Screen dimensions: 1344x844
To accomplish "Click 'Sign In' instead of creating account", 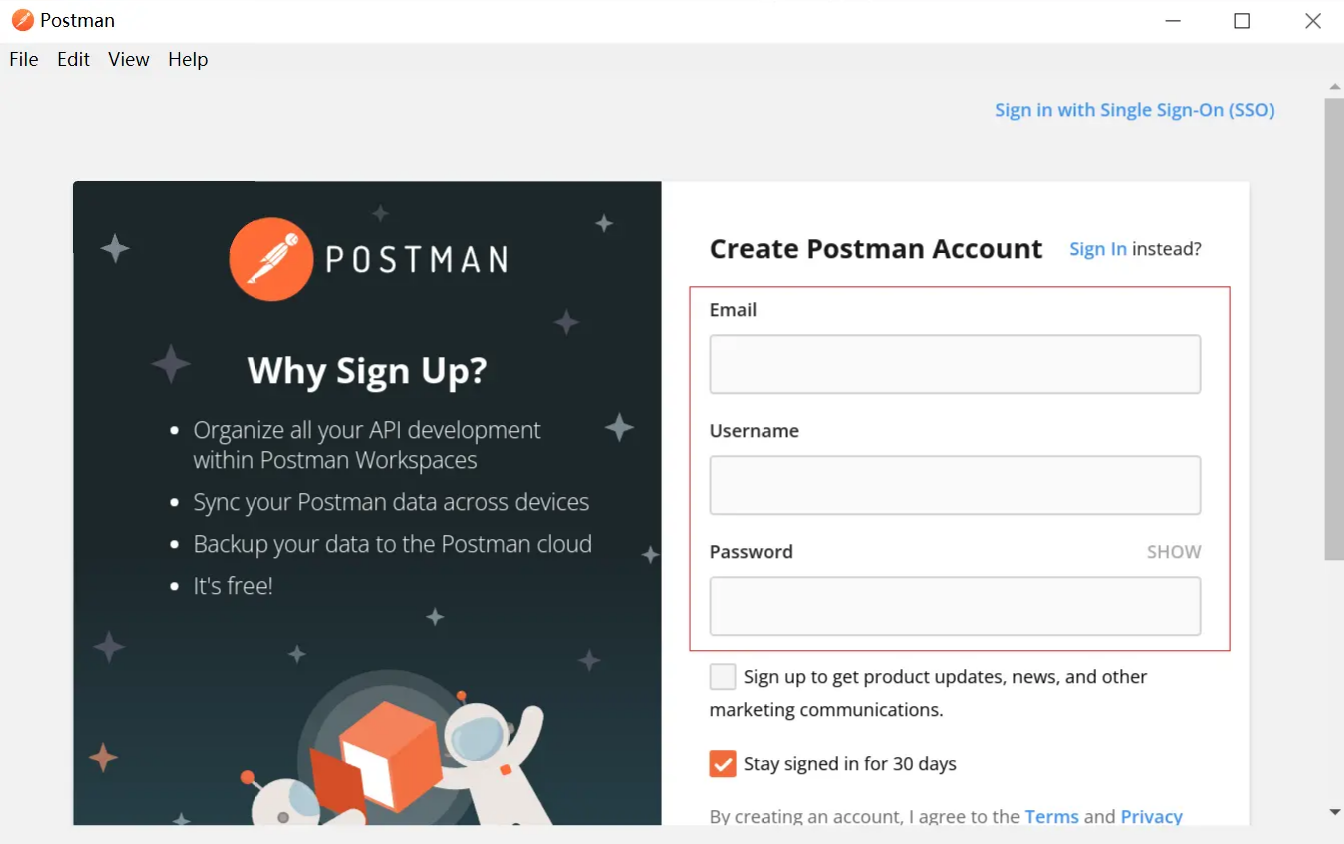I will 1097,249.
